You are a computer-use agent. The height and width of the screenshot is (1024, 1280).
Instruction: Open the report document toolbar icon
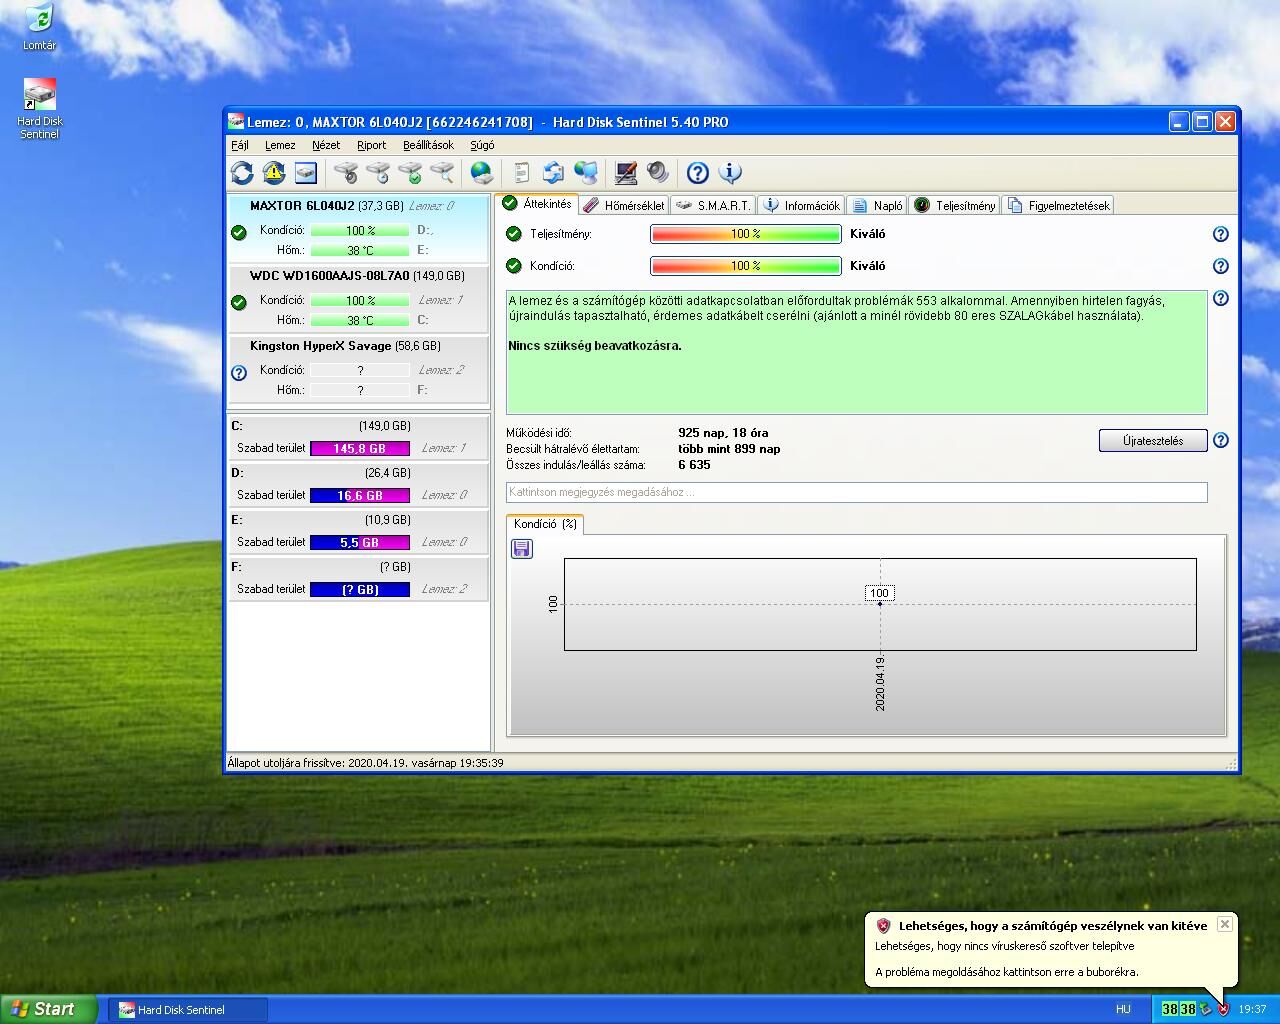pyautogui.click(x=521, y=173)
